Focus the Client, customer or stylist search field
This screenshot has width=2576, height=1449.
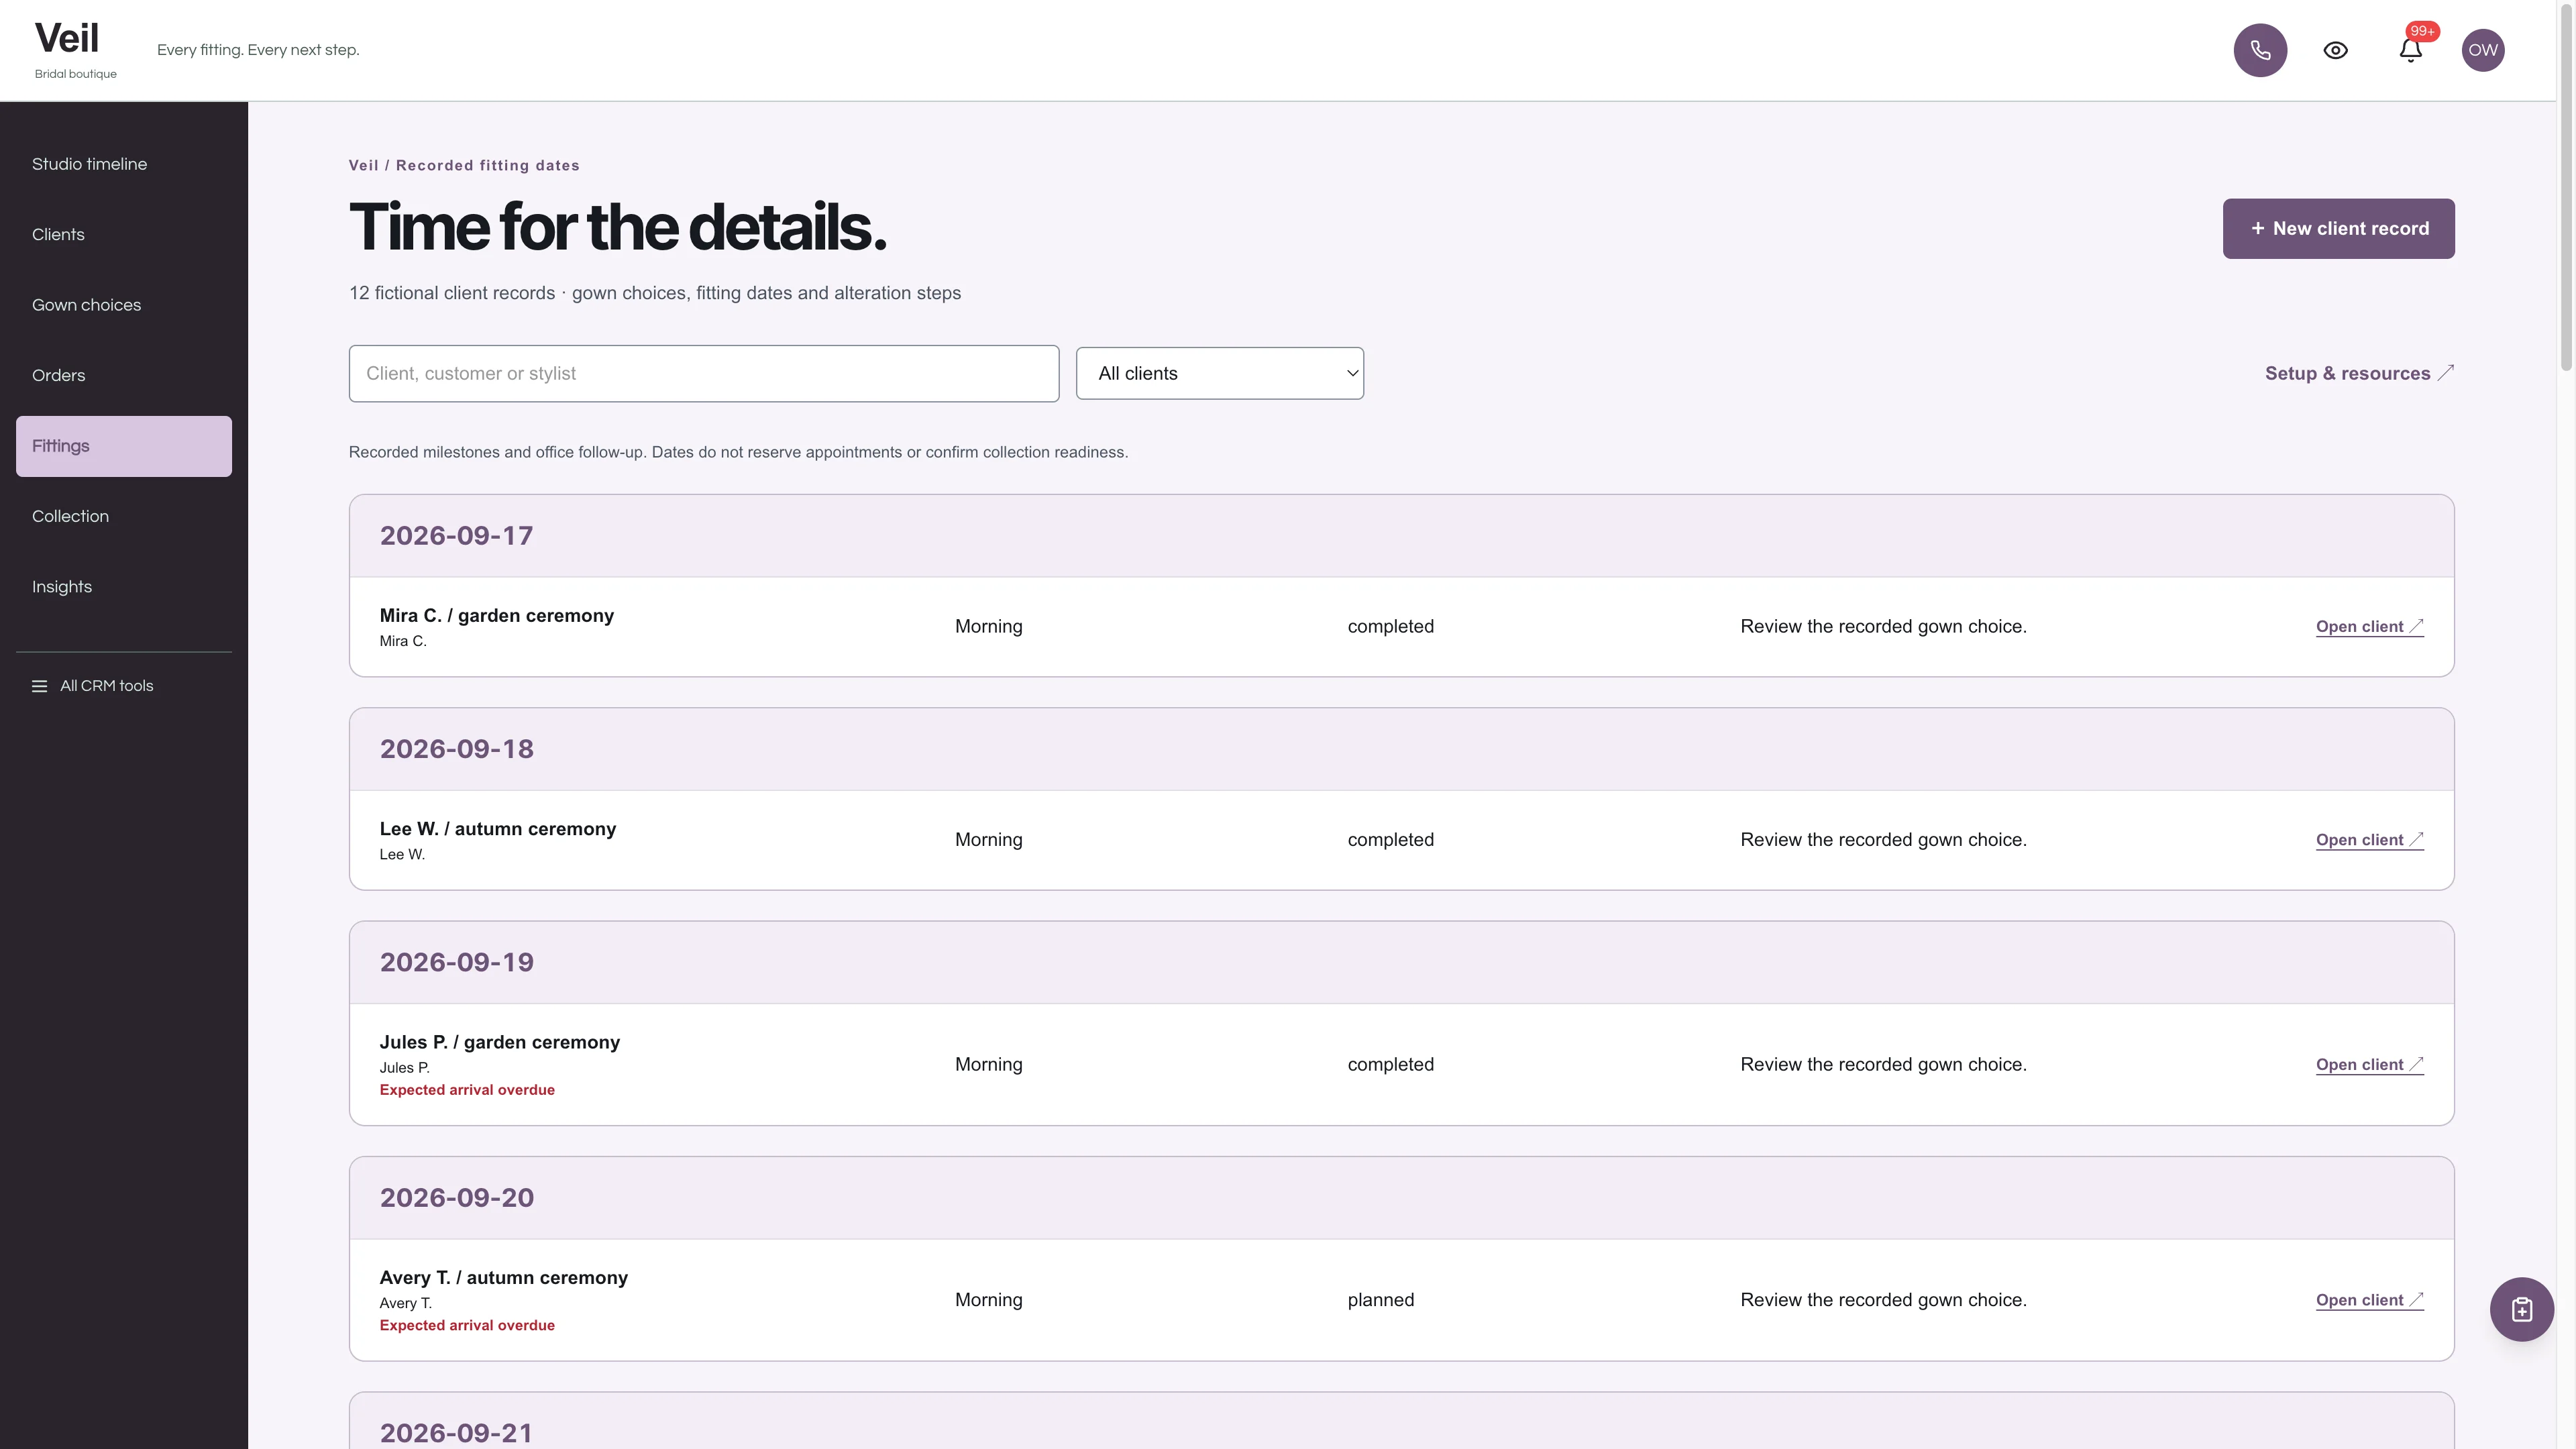pos(703,373)
